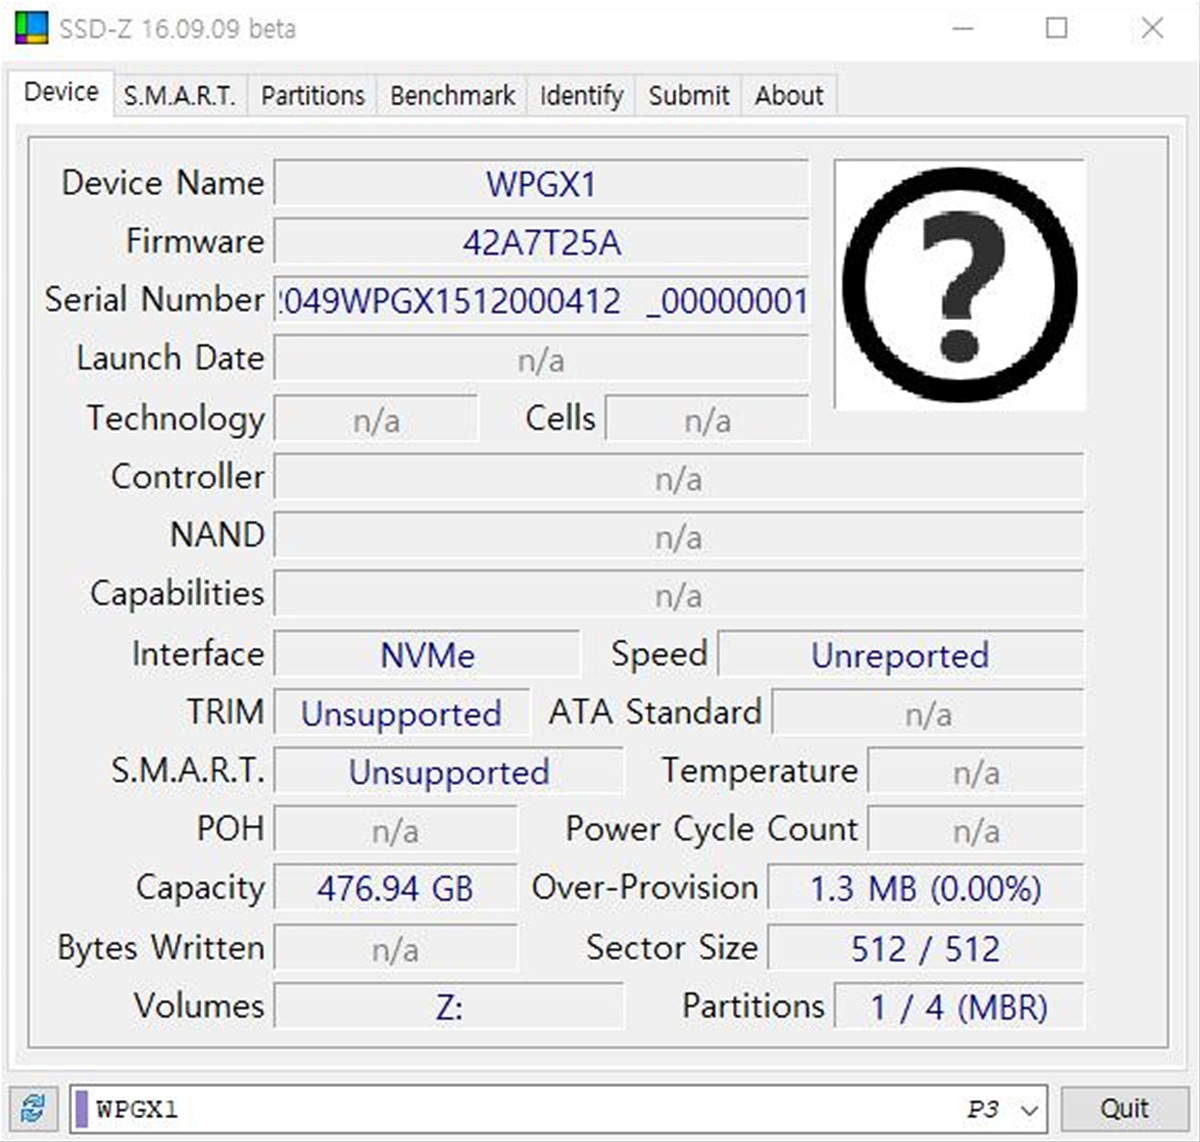The width and height of the screenshot is (1200, 1142).
Task: Click Sector Size value 512 / 512
Action: (x=925, y=948)
